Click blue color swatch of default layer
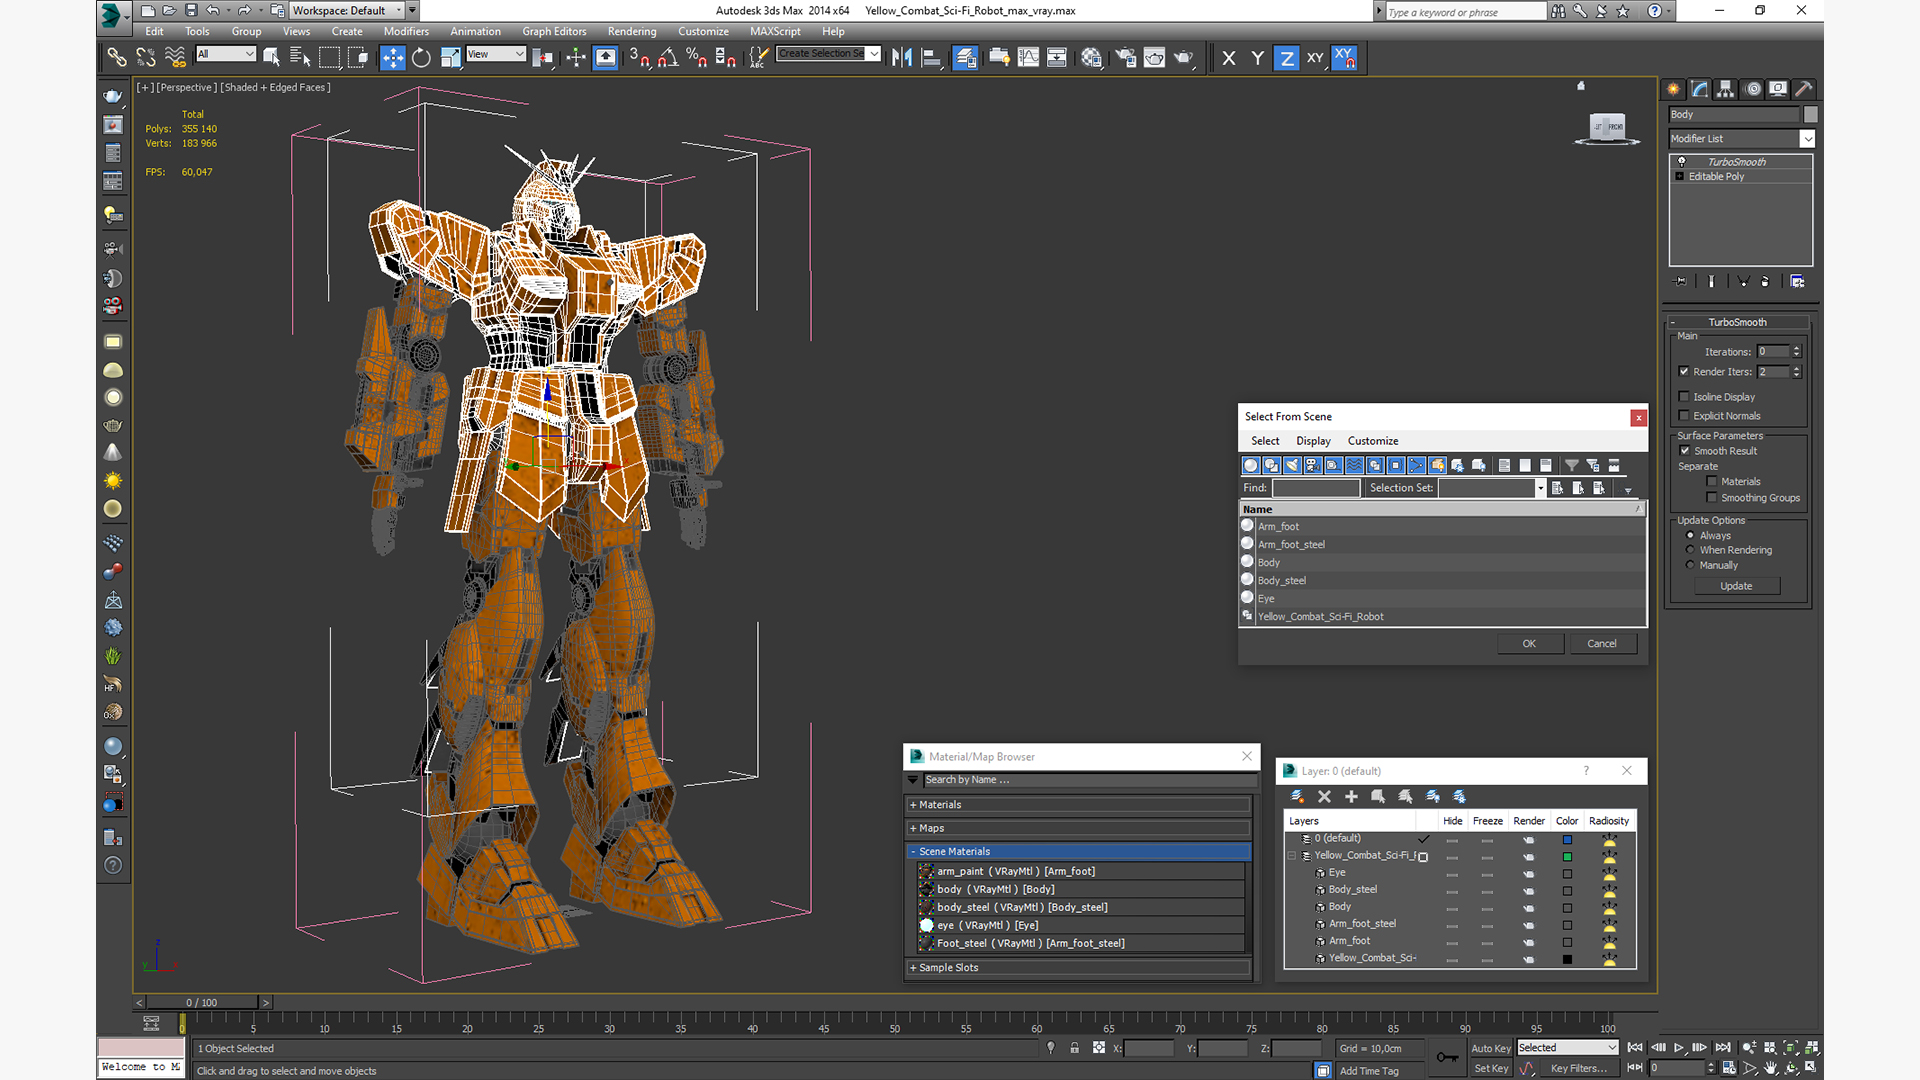Viewport: 1920px width, 1080px height. coord(1567,840)
